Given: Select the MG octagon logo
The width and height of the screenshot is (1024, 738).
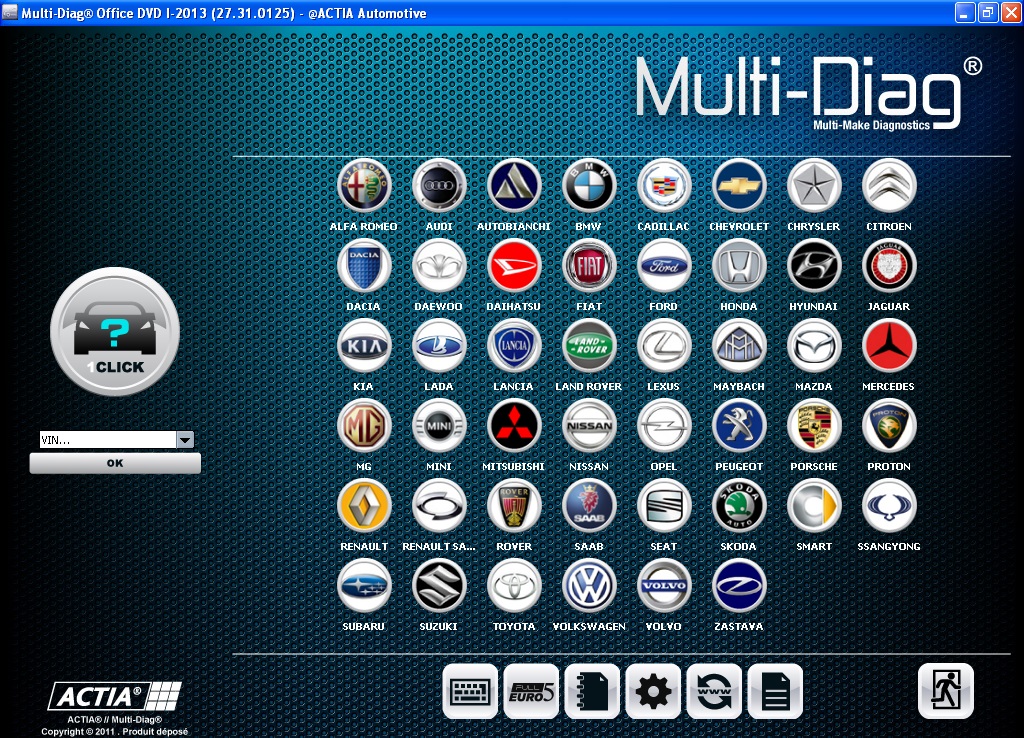Looking at the screenshot, I should tap(364, 426).
